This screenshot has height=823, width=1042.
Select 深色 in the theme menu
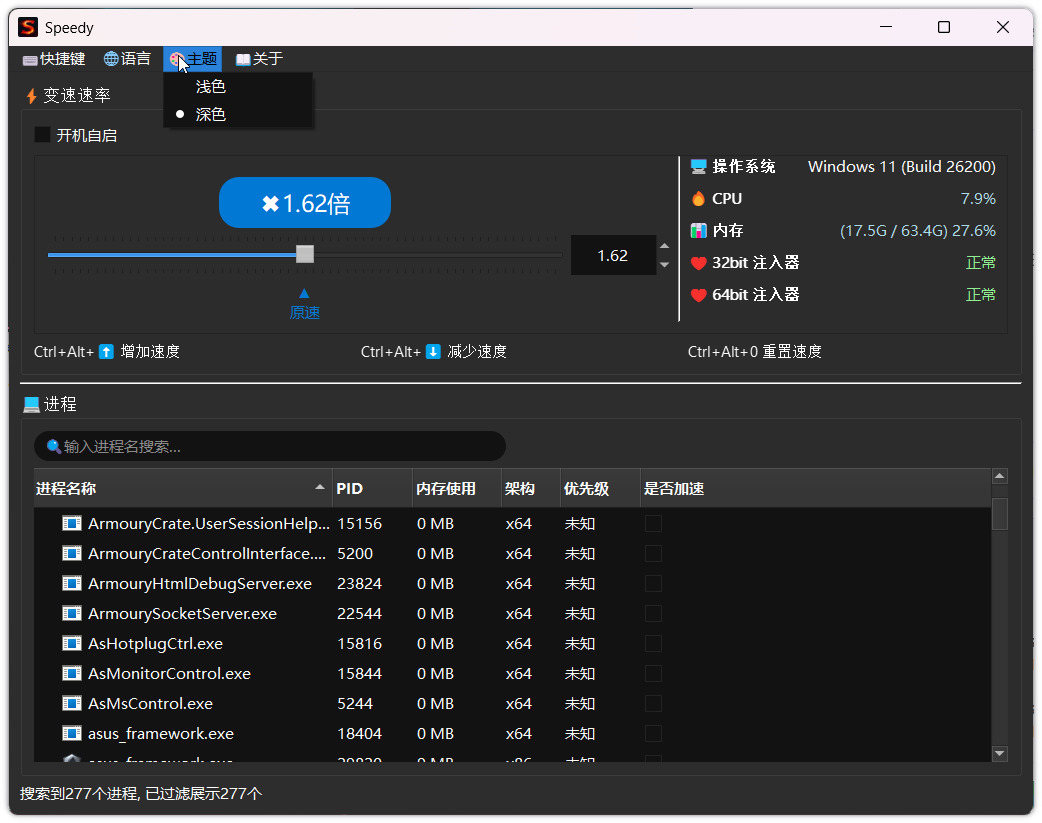(210, 113)
